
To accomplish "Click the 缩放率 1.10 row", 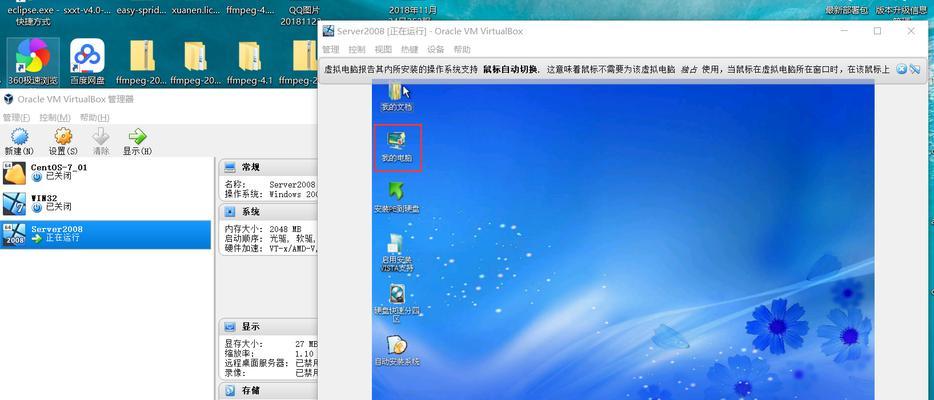I will coord(271,354).
